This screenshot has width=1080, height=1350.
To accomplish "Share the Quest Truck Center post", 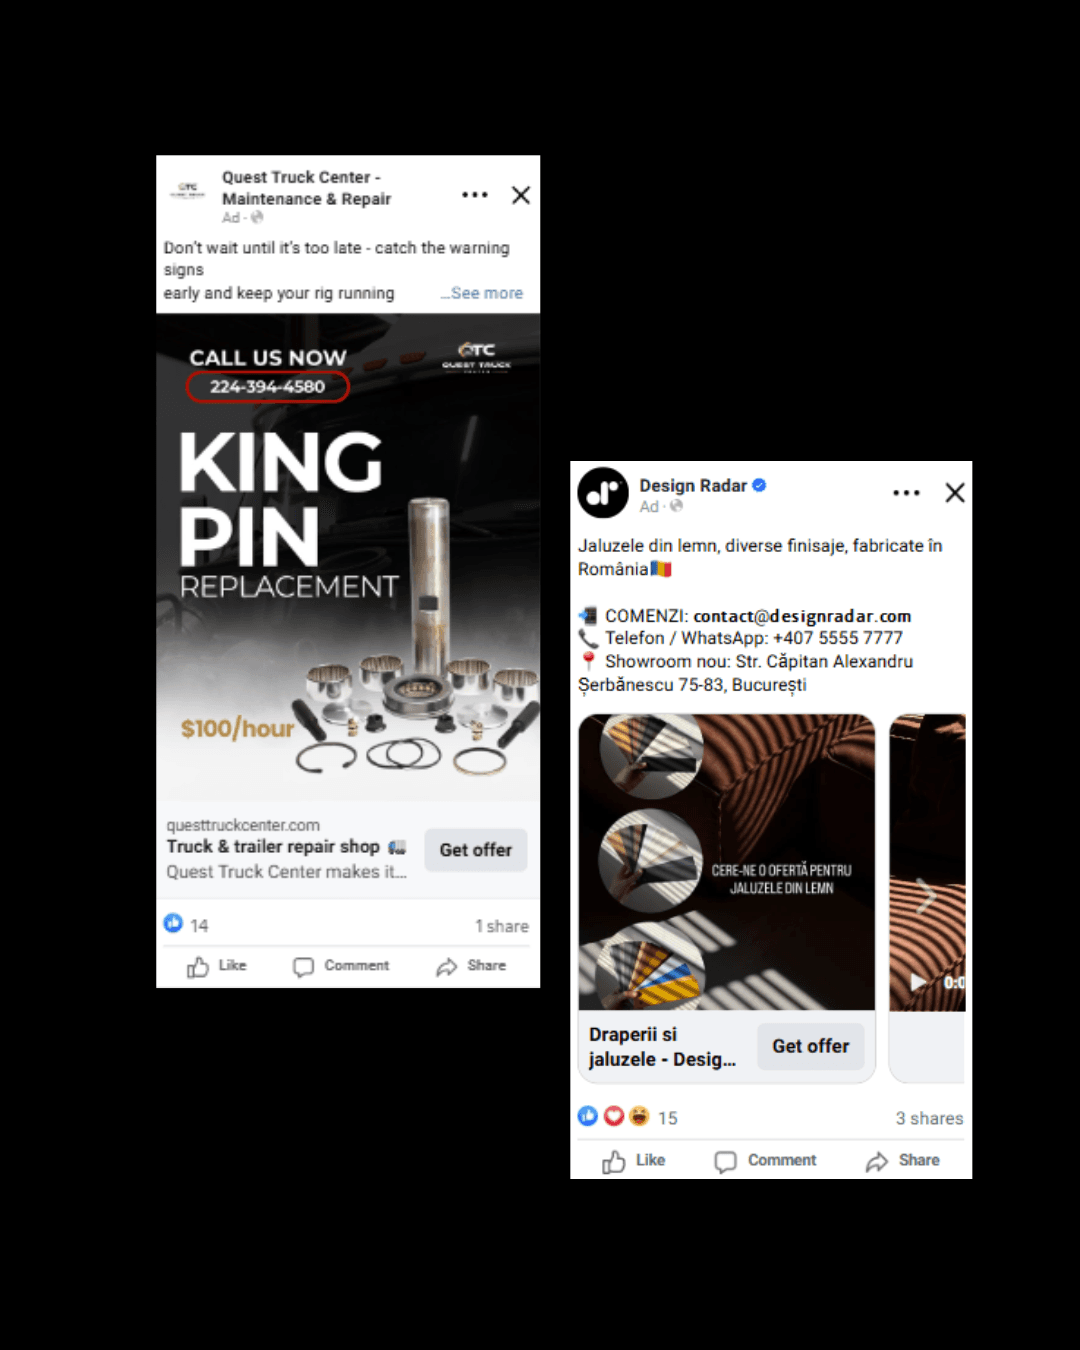I will 471,966.
